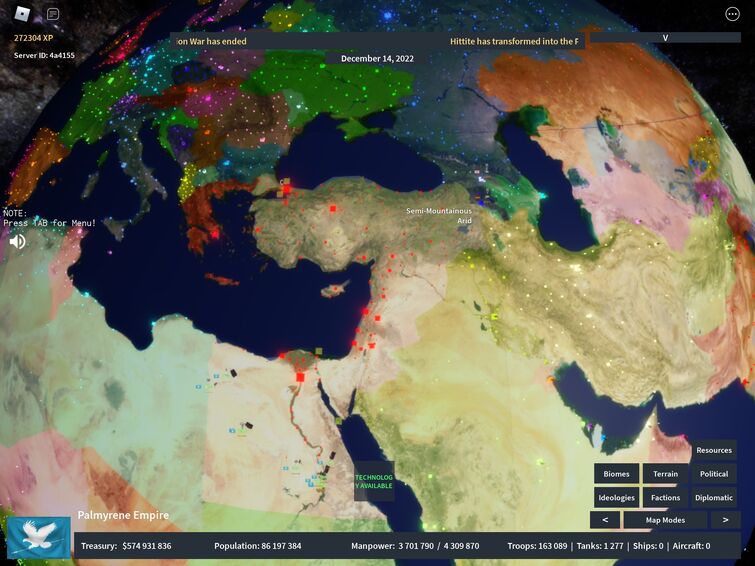Viewport: 755px width, 566px height.
Task: Expand the V dropdown bar
Action: [x=665, y=38]
